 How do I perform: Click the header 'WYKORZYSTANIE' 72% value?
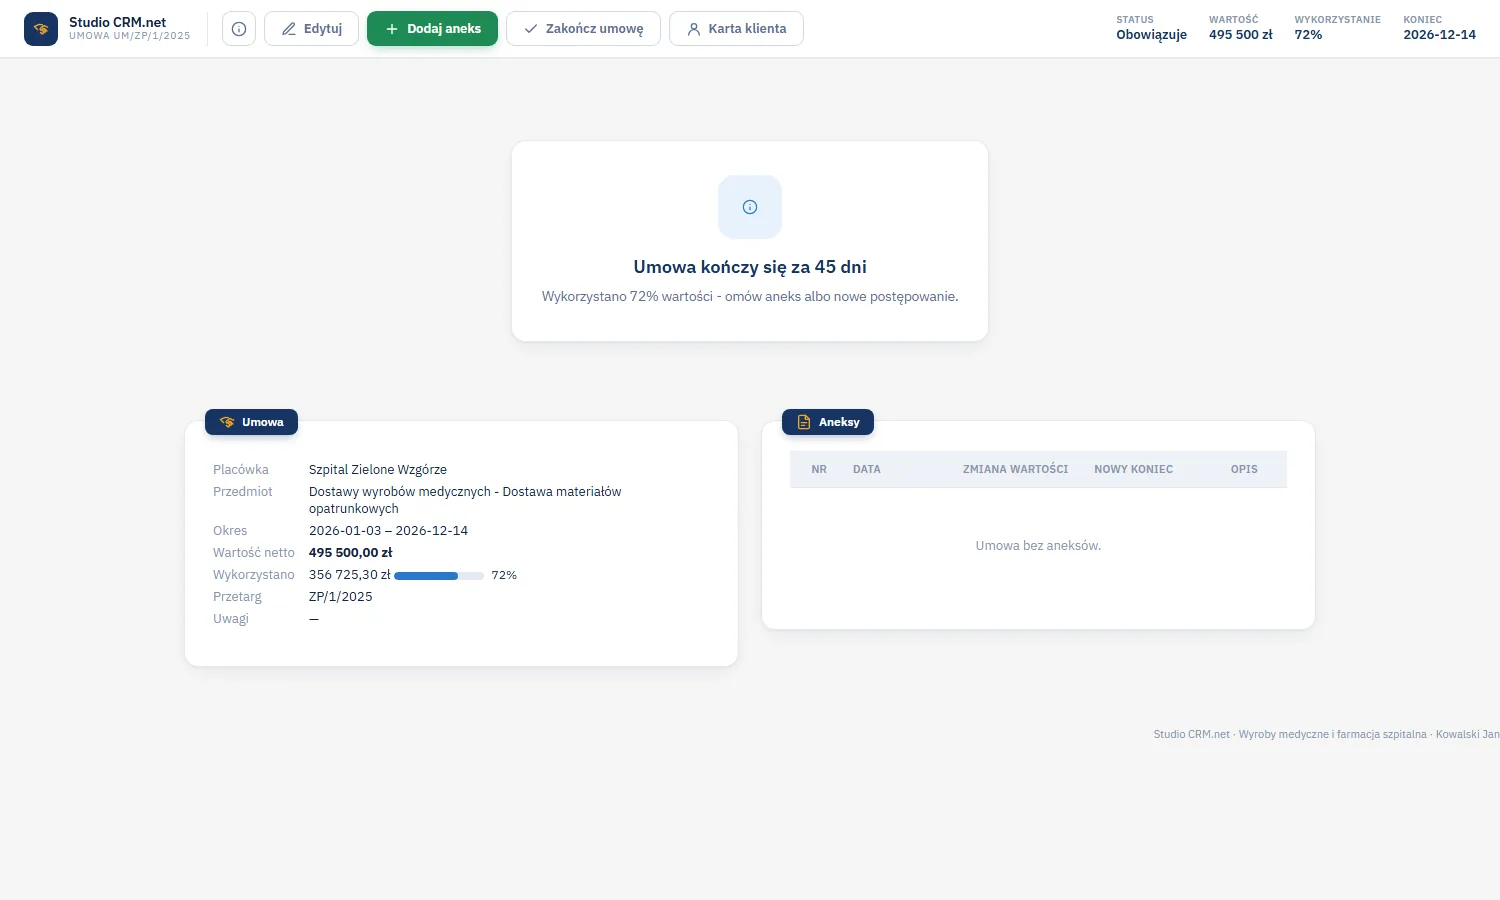pyautogui.click(x=1308, y=35)
